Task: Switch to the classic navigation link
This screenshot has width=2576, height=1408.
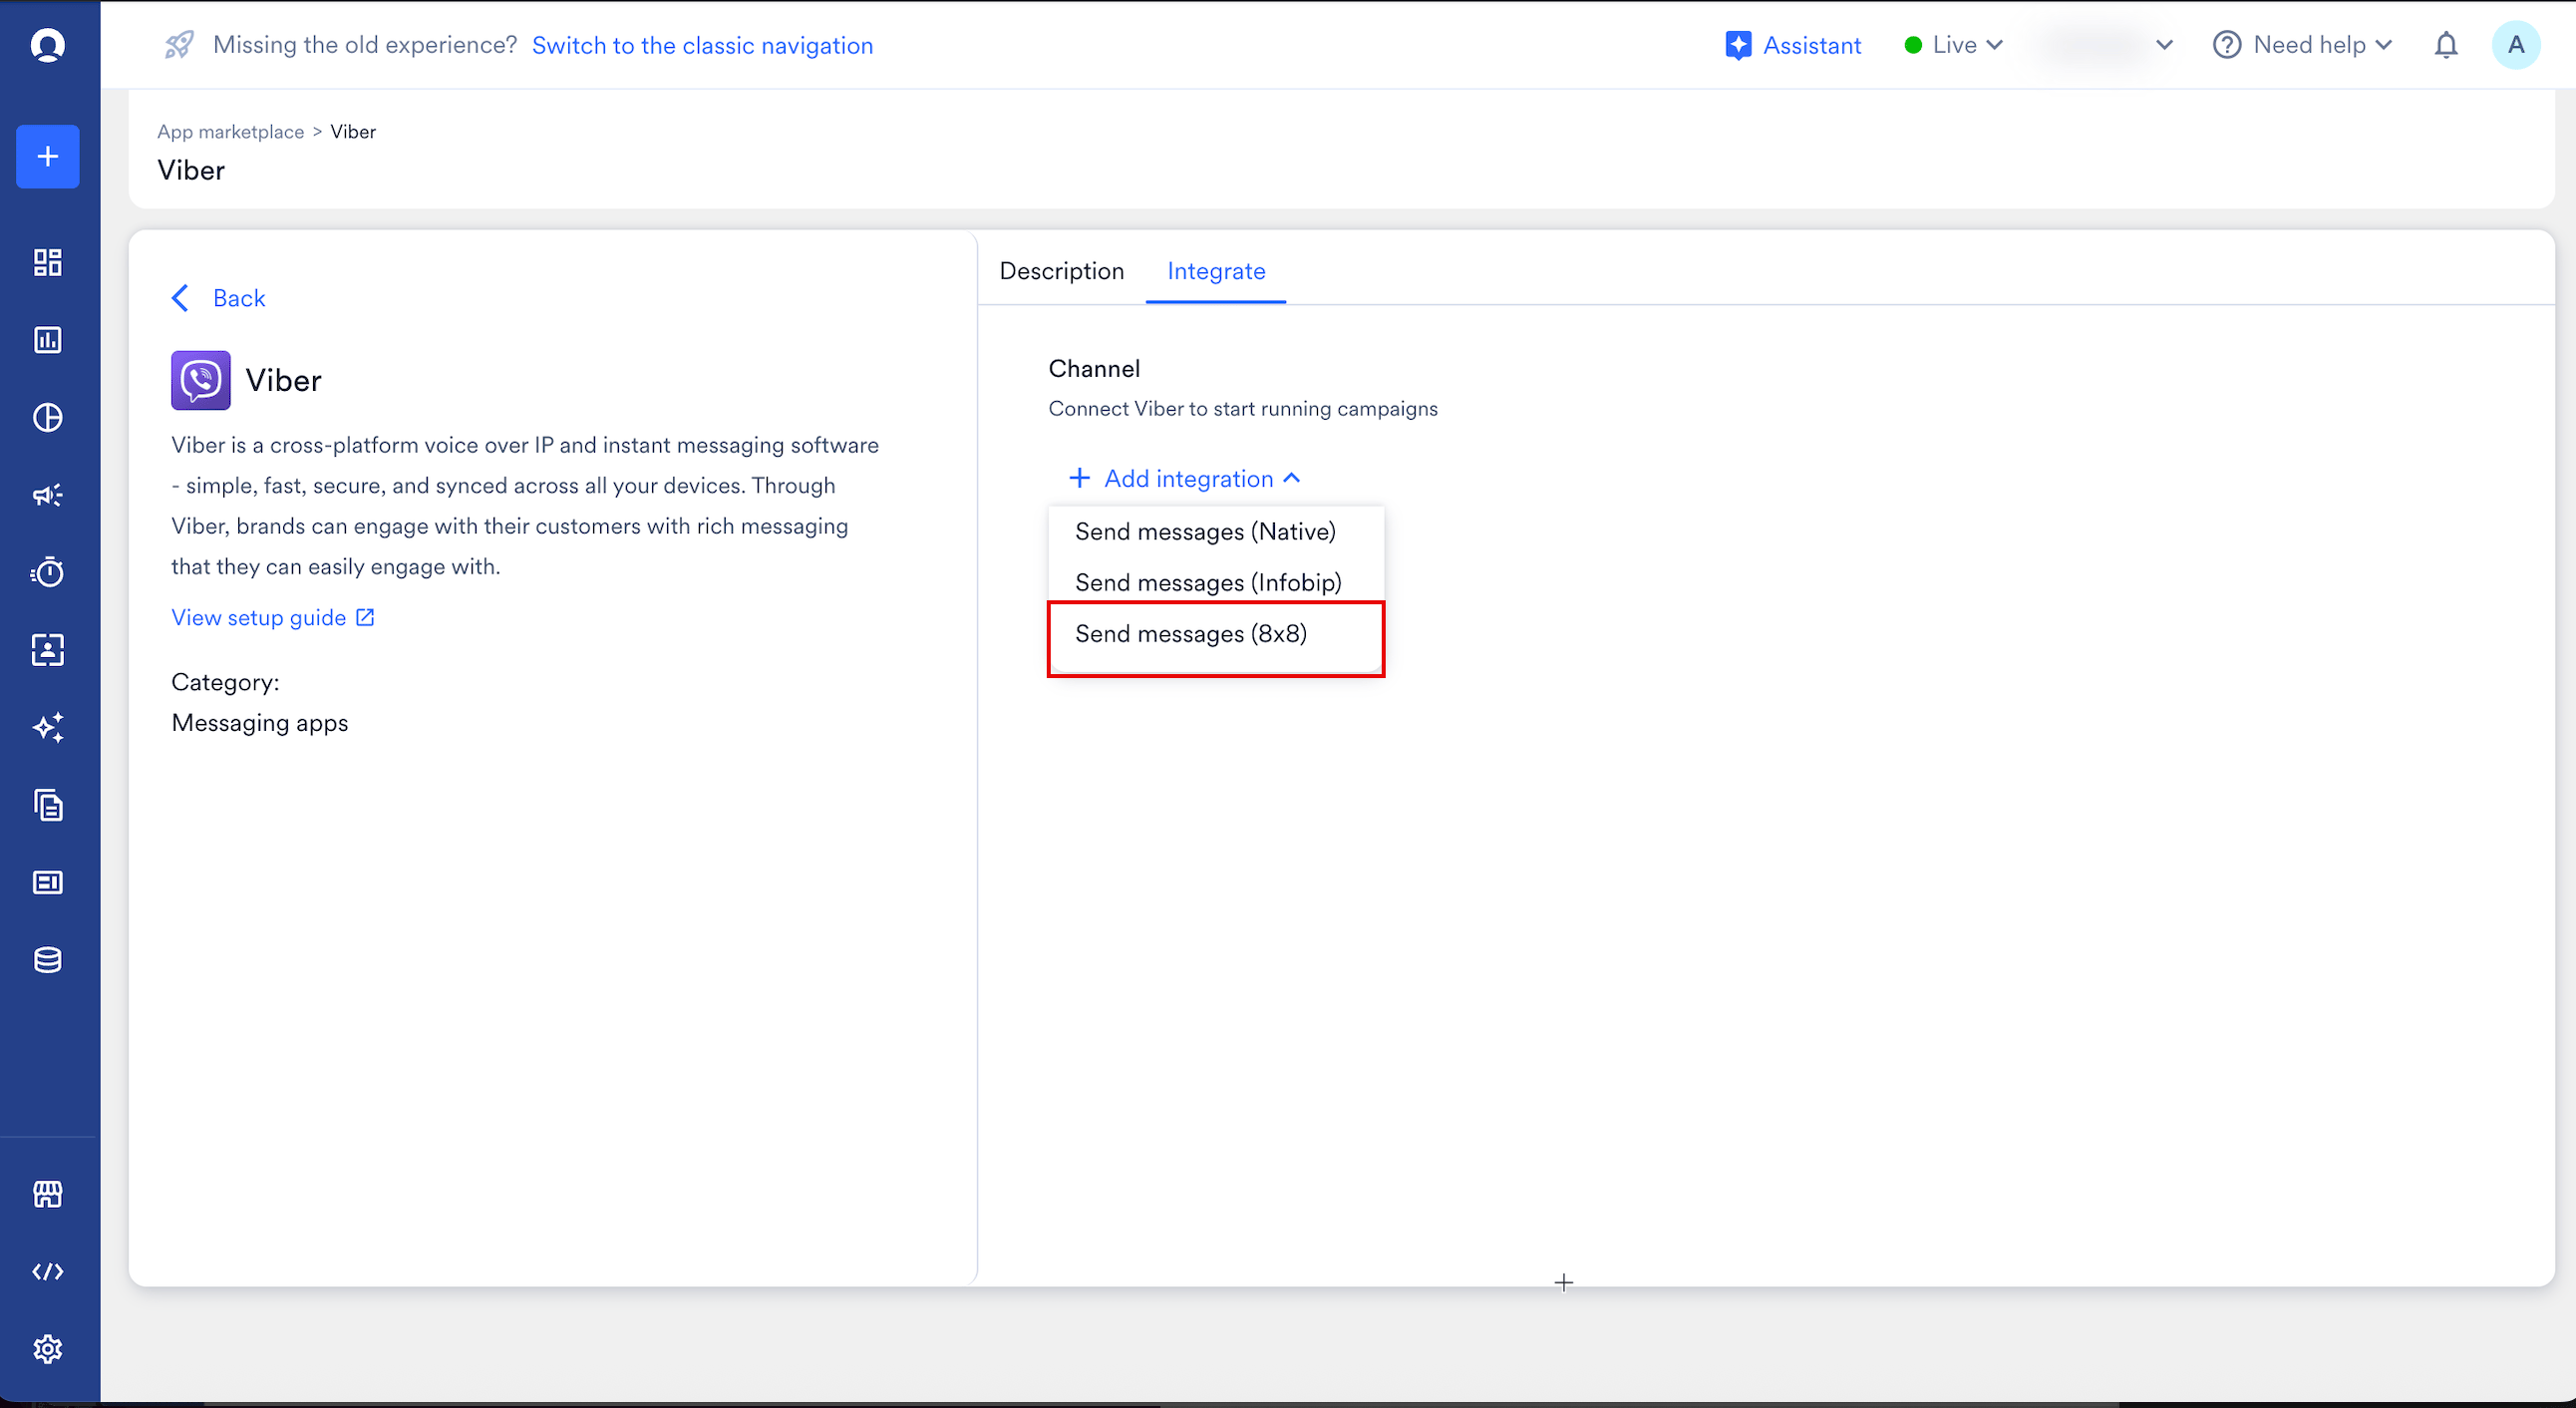Action: point(702,45)
